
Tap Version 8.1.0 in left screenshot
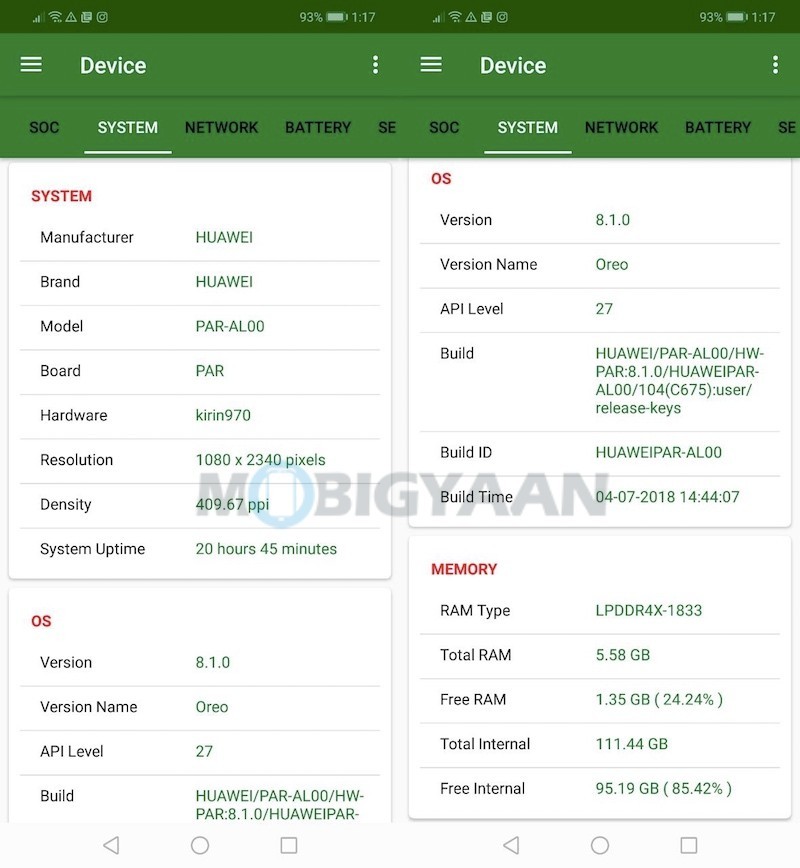pyautogui.click(x=213, y=662)
